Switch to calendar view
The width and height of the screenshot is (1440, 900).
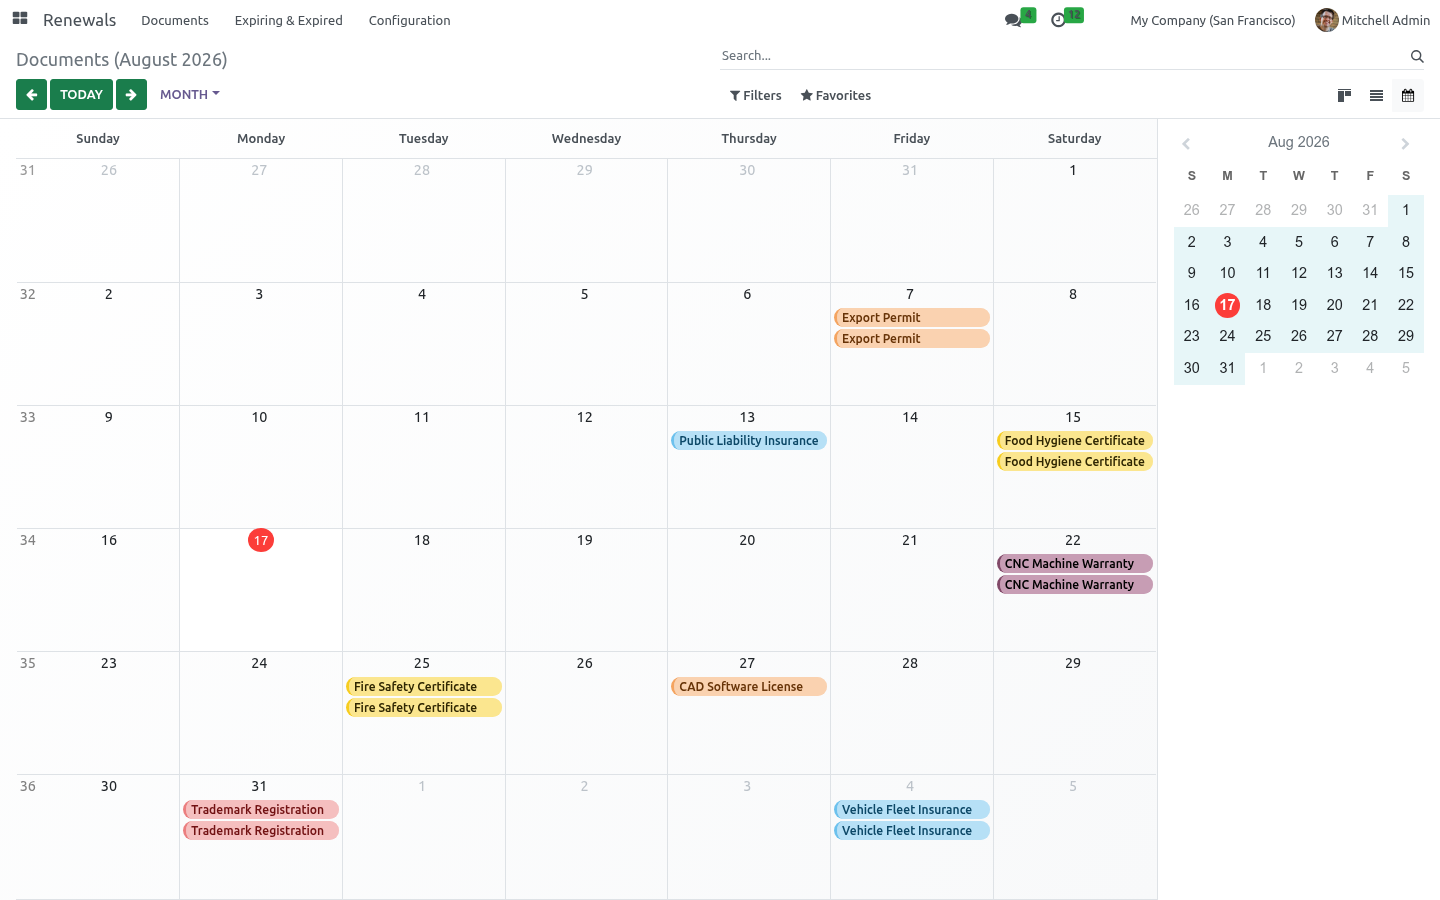point(1408,96)
